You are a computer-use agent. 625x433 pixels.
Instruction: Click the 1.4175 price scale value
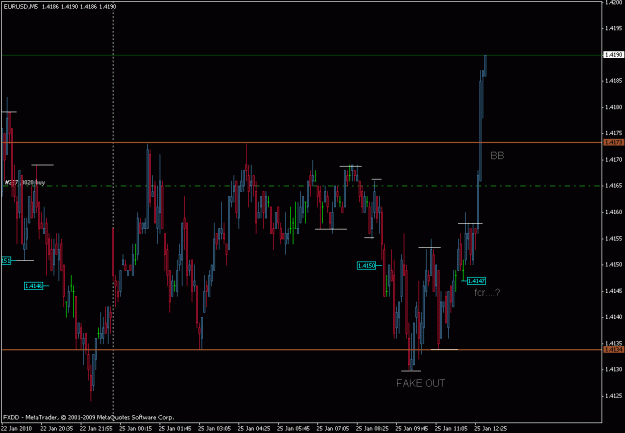point(613,134)
